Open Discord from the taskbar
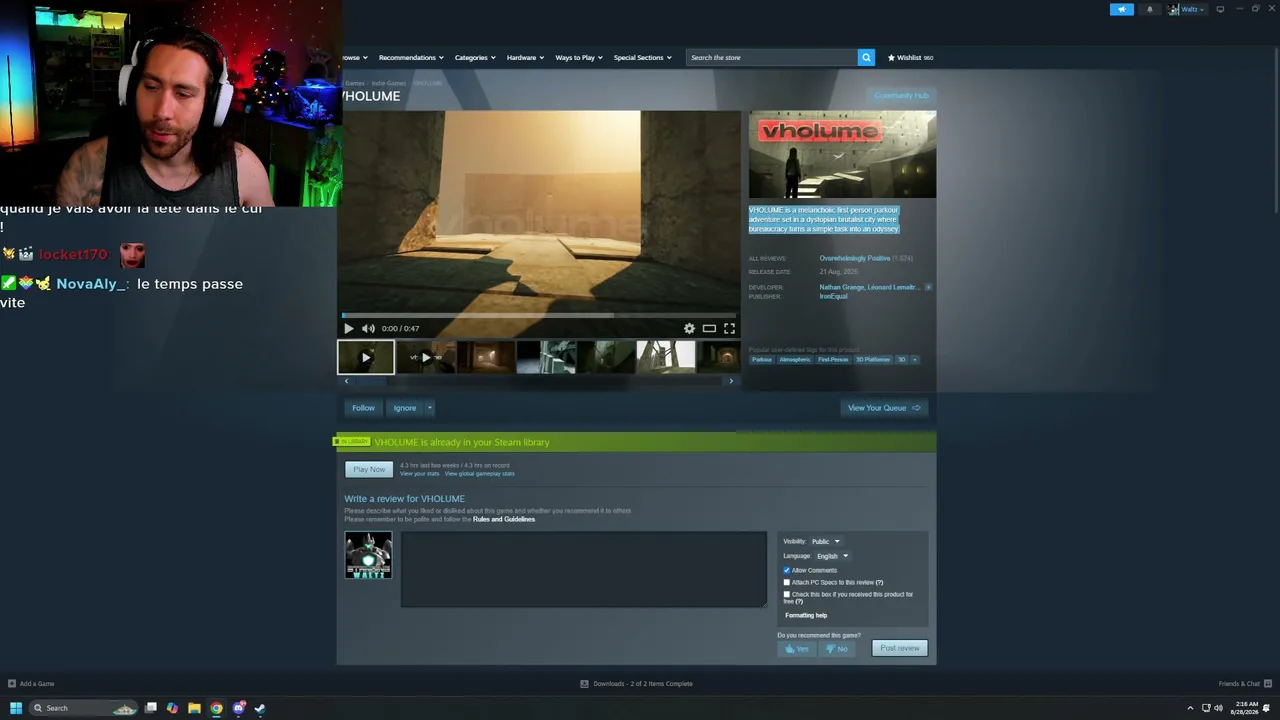The image size is (1280, 720). [238, 708]
